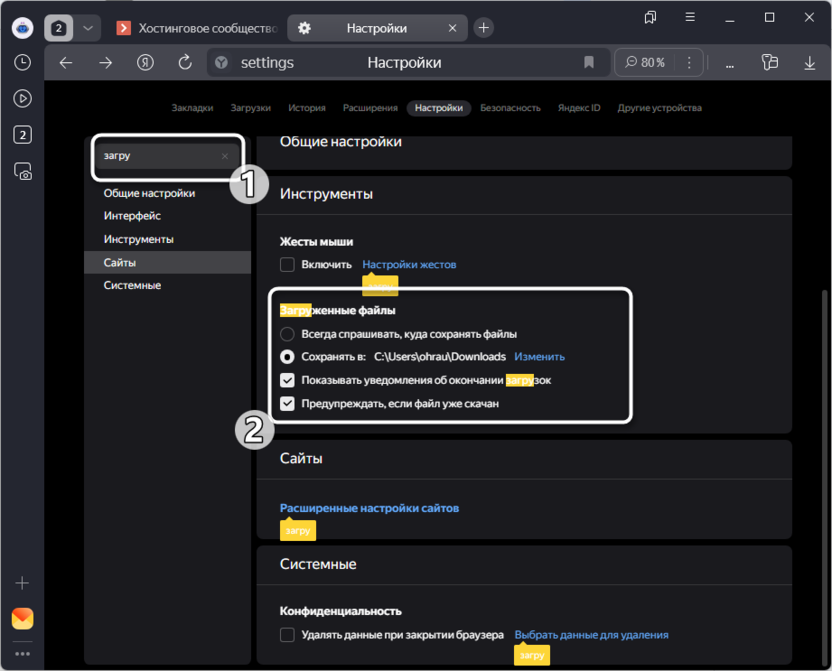Image resolution: width=832 pixels, height=671 pixels.
Task: Expand the tab group dropdown chevron
Action: 87,28
